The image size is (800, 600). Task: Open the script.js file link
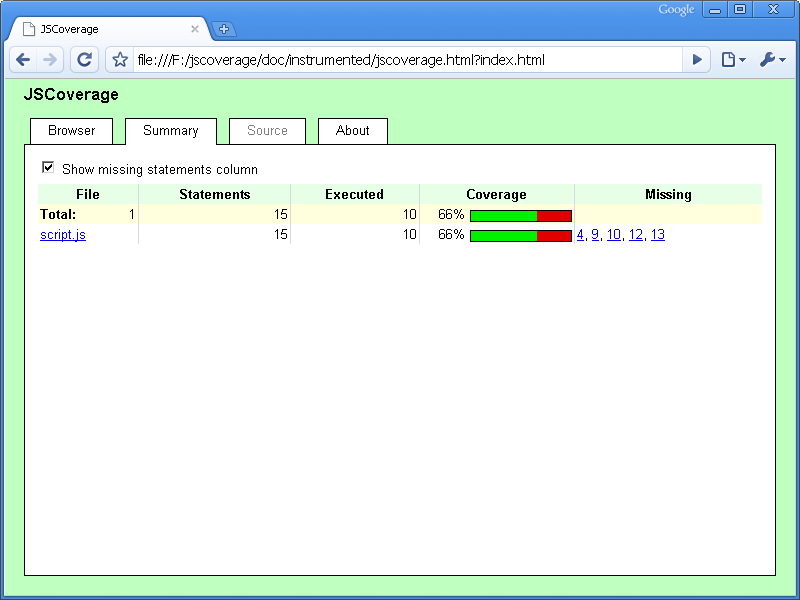coord(63,235)
